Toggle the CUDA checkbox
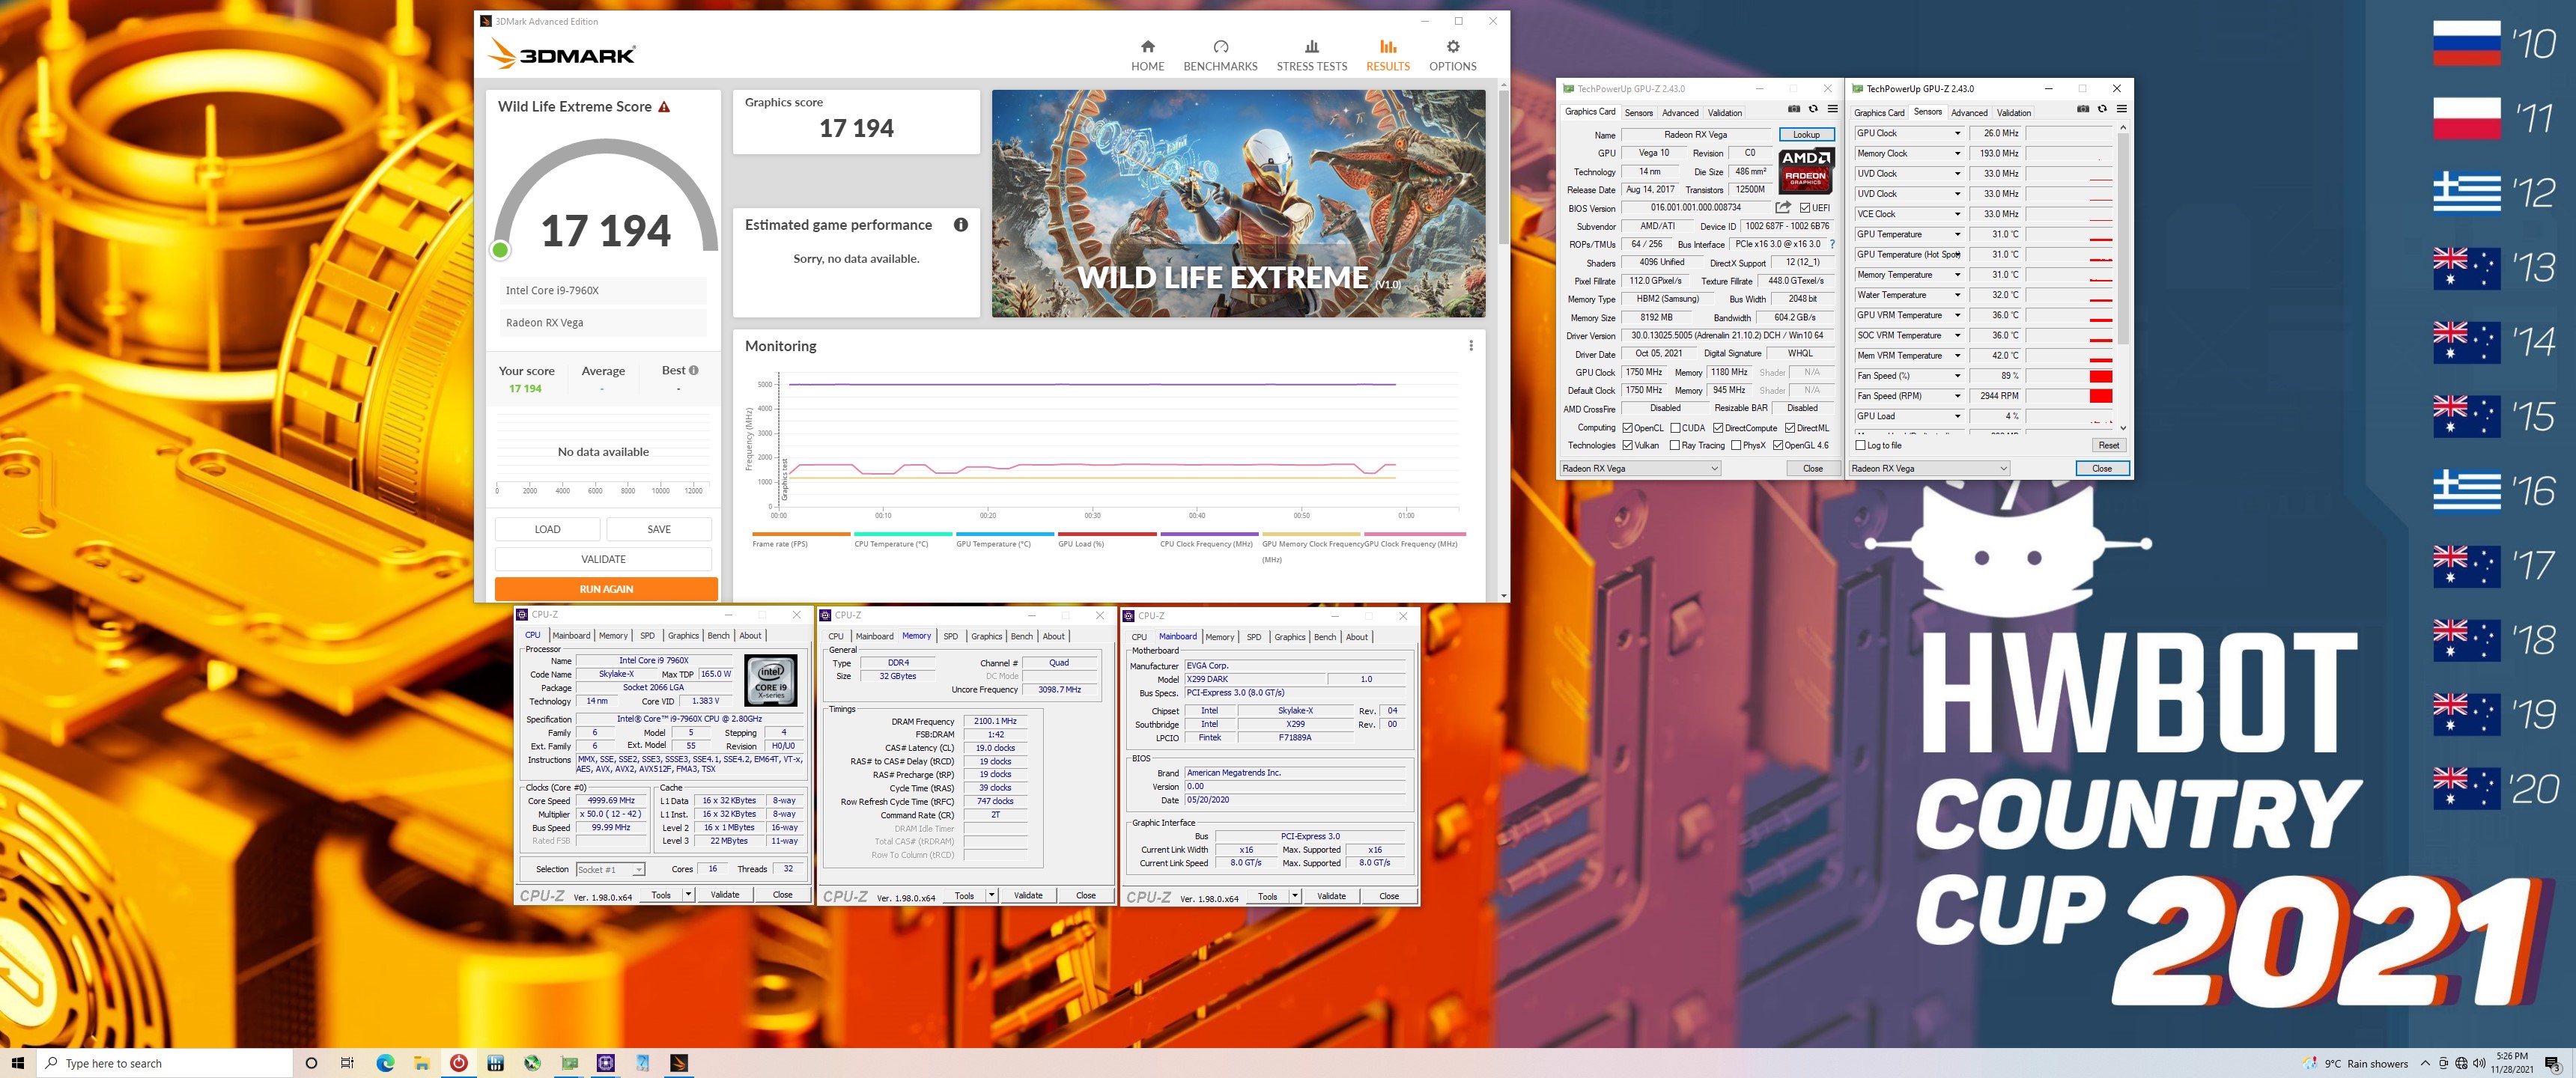 (x=1676, y=428)
